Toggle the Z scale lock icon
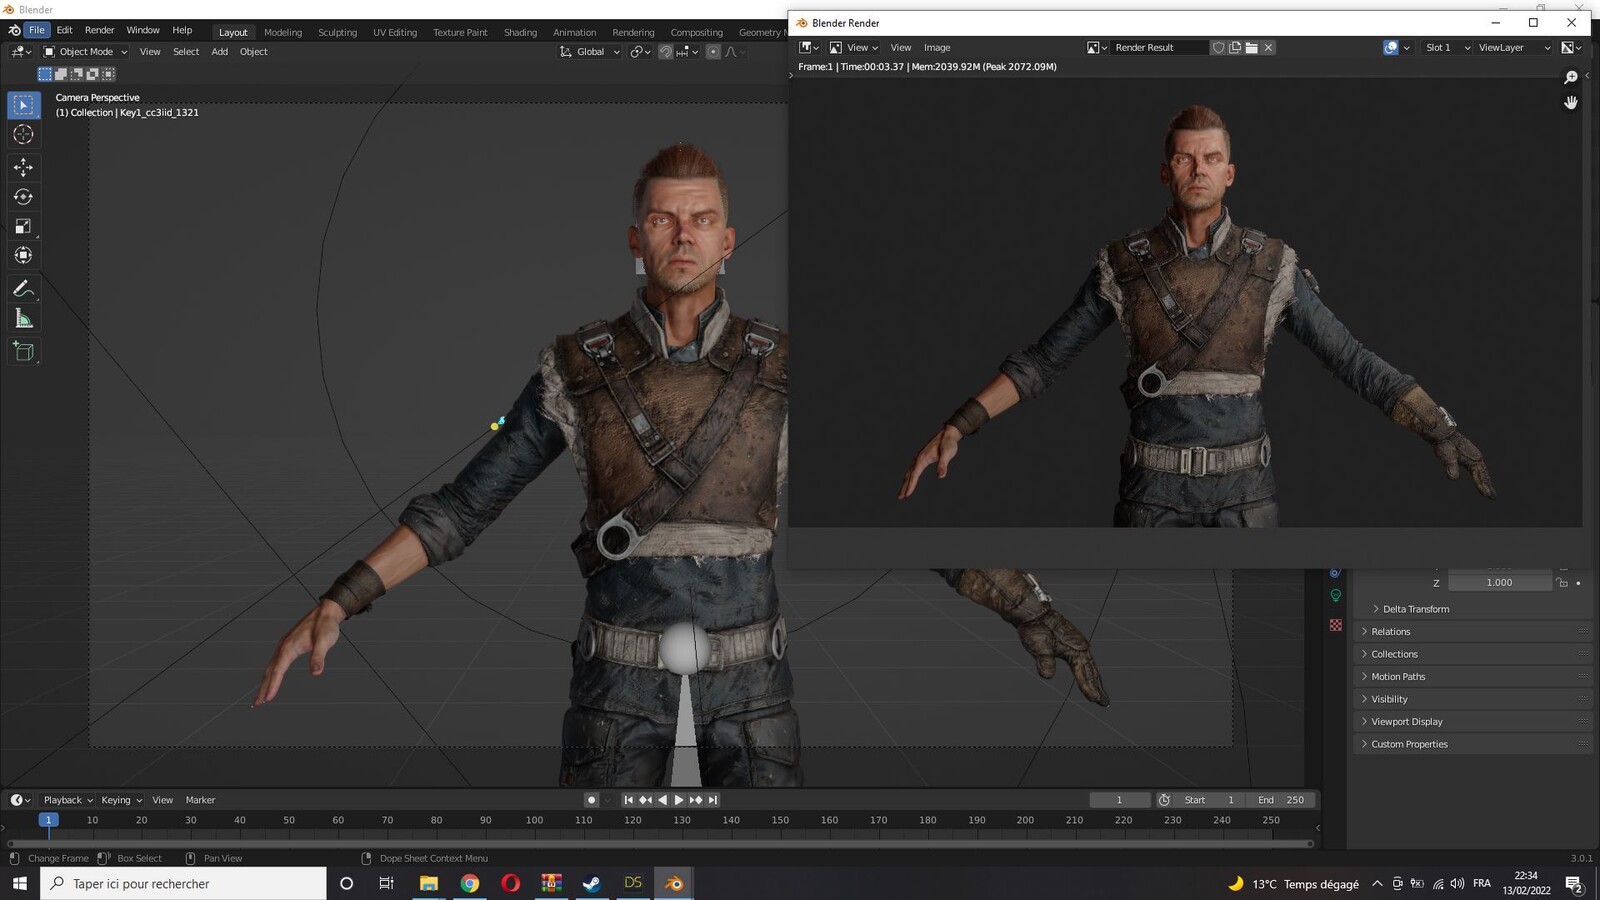 1562,583
